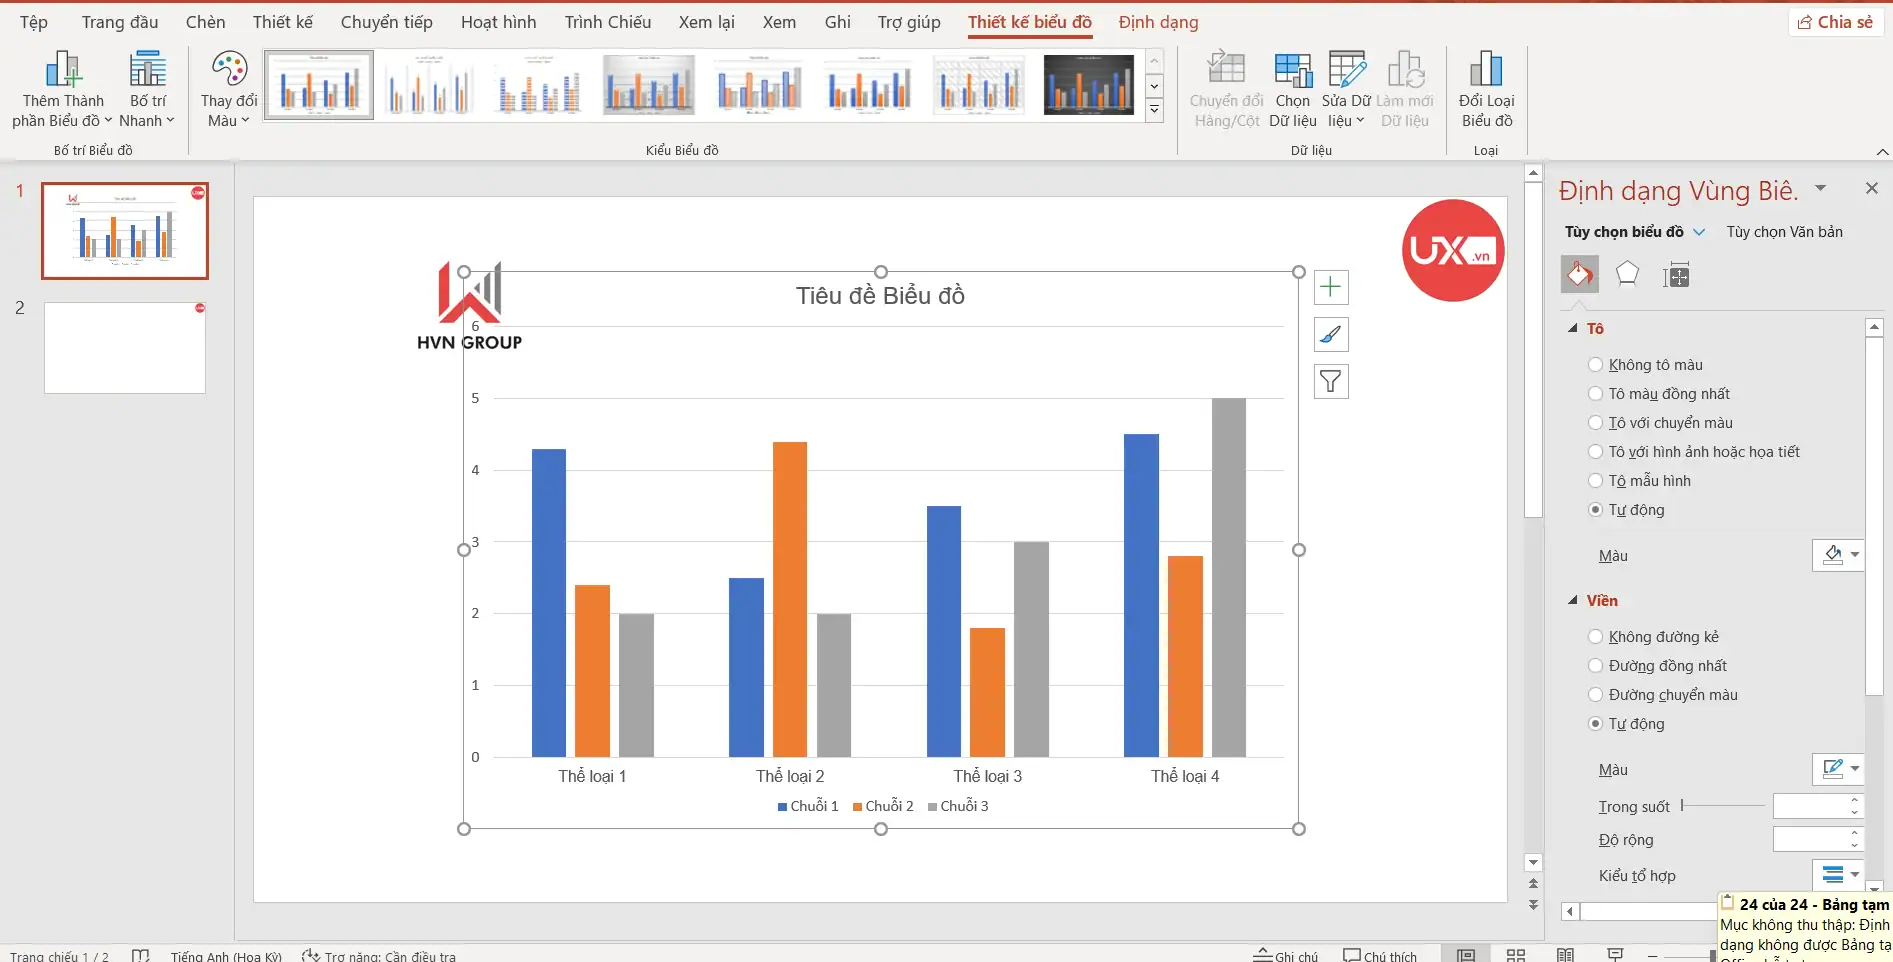This screenshot has height=962, width=1893.
Task: Click the Chia sẻ button
Action: click(x=1835, y=22)
